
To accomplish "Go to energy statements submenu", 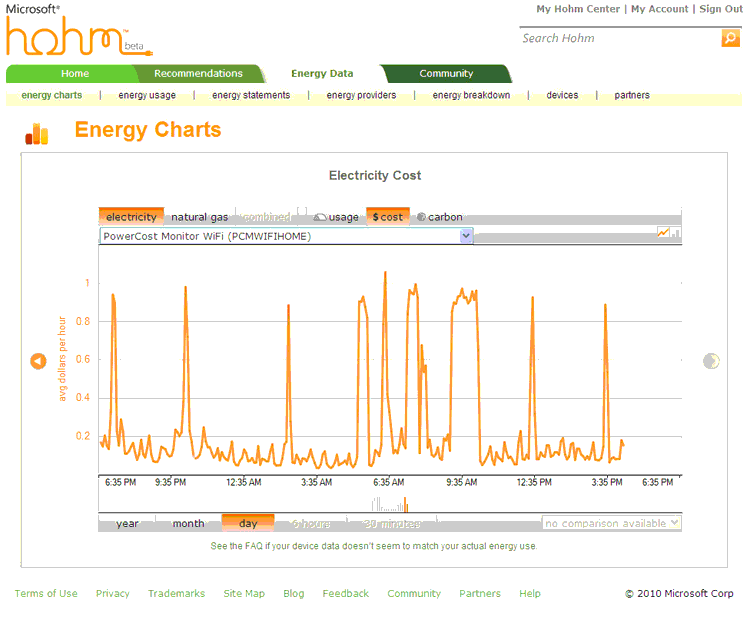I will click(x=251, y=95).
